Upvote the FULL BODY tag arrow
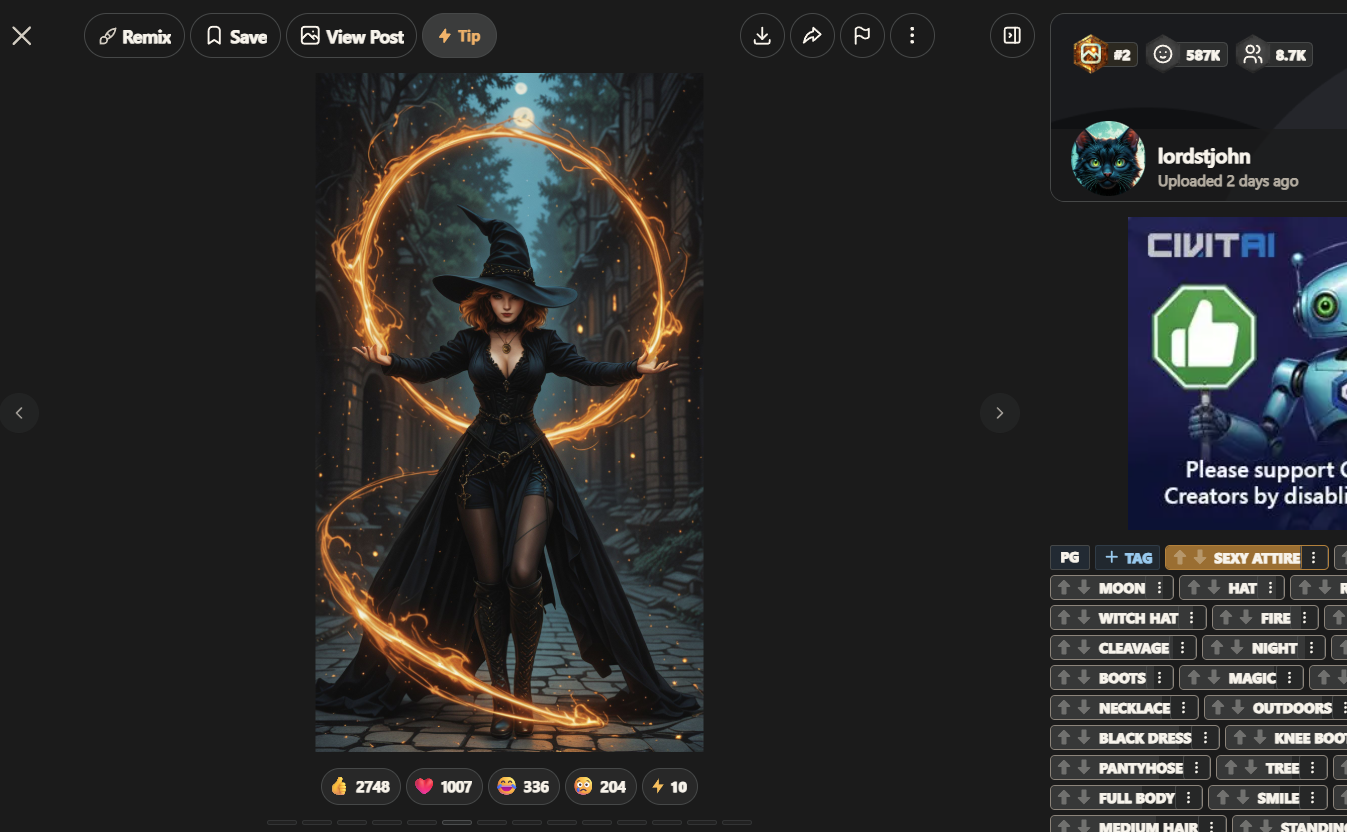 click(1065, 798)
